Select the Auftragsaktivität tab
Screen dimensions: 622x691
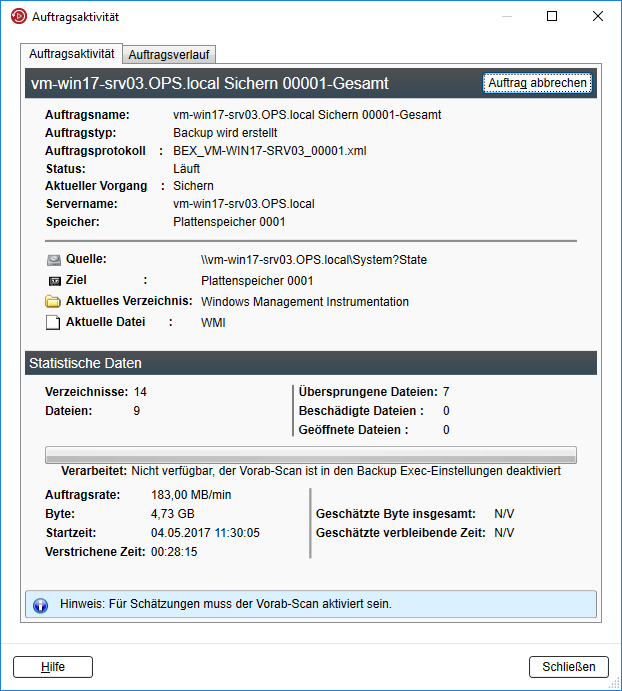pos(71,53)
